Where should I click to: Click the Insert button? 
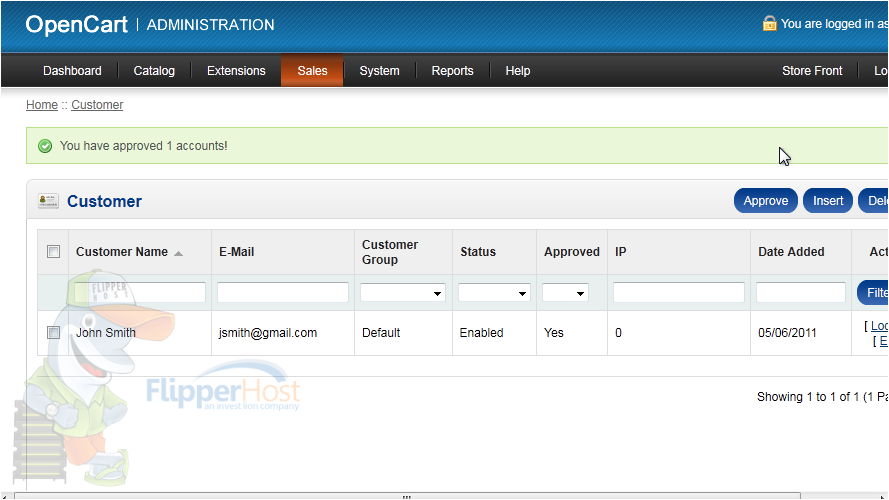(x=828, y=201)
